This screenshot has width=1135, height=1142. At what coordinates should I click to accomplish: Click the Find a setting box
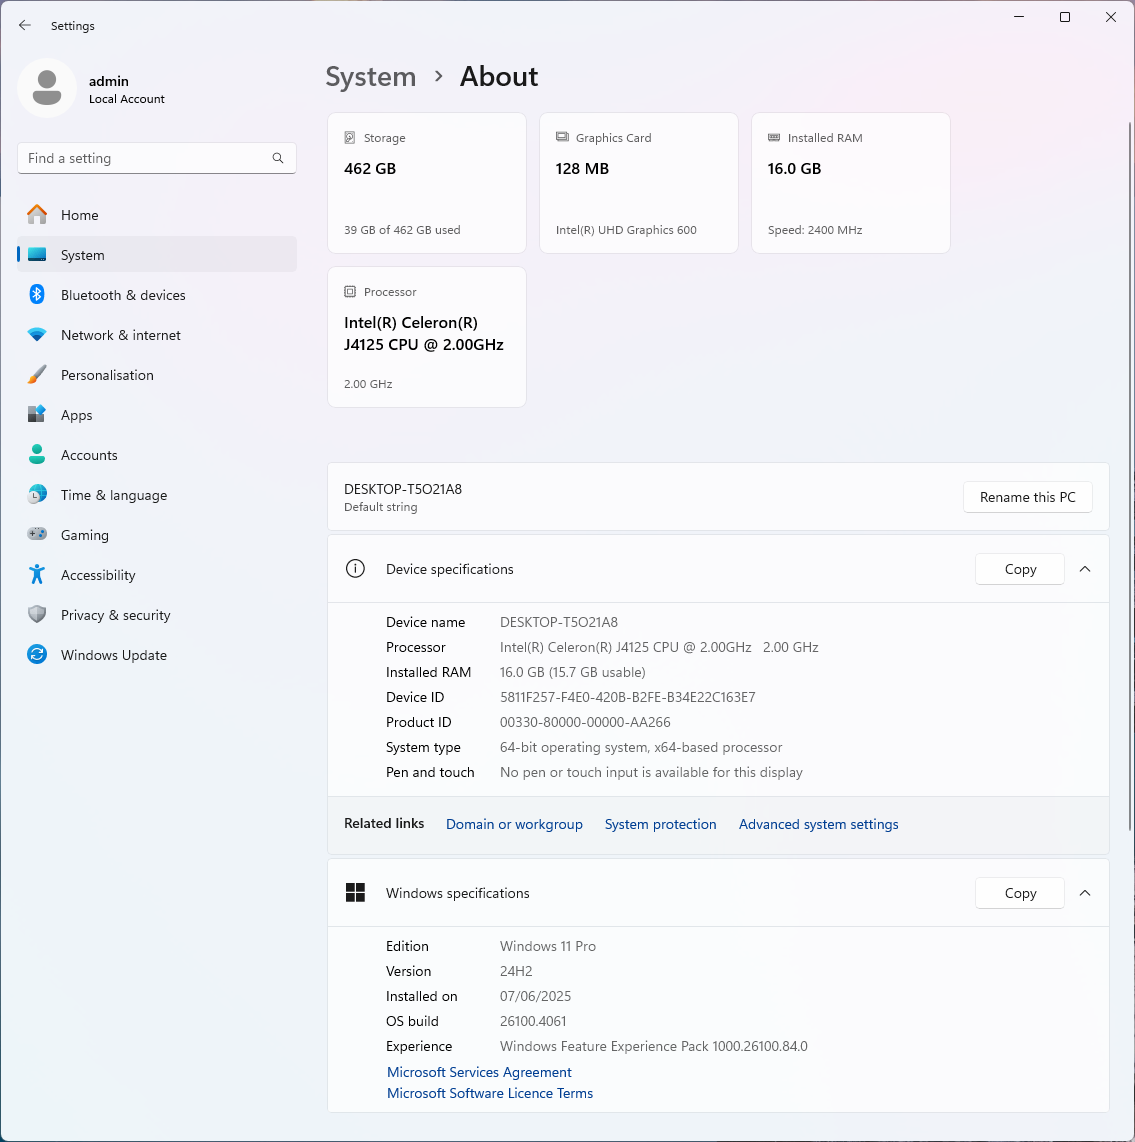pyautogui.click(x=157, y=158)
